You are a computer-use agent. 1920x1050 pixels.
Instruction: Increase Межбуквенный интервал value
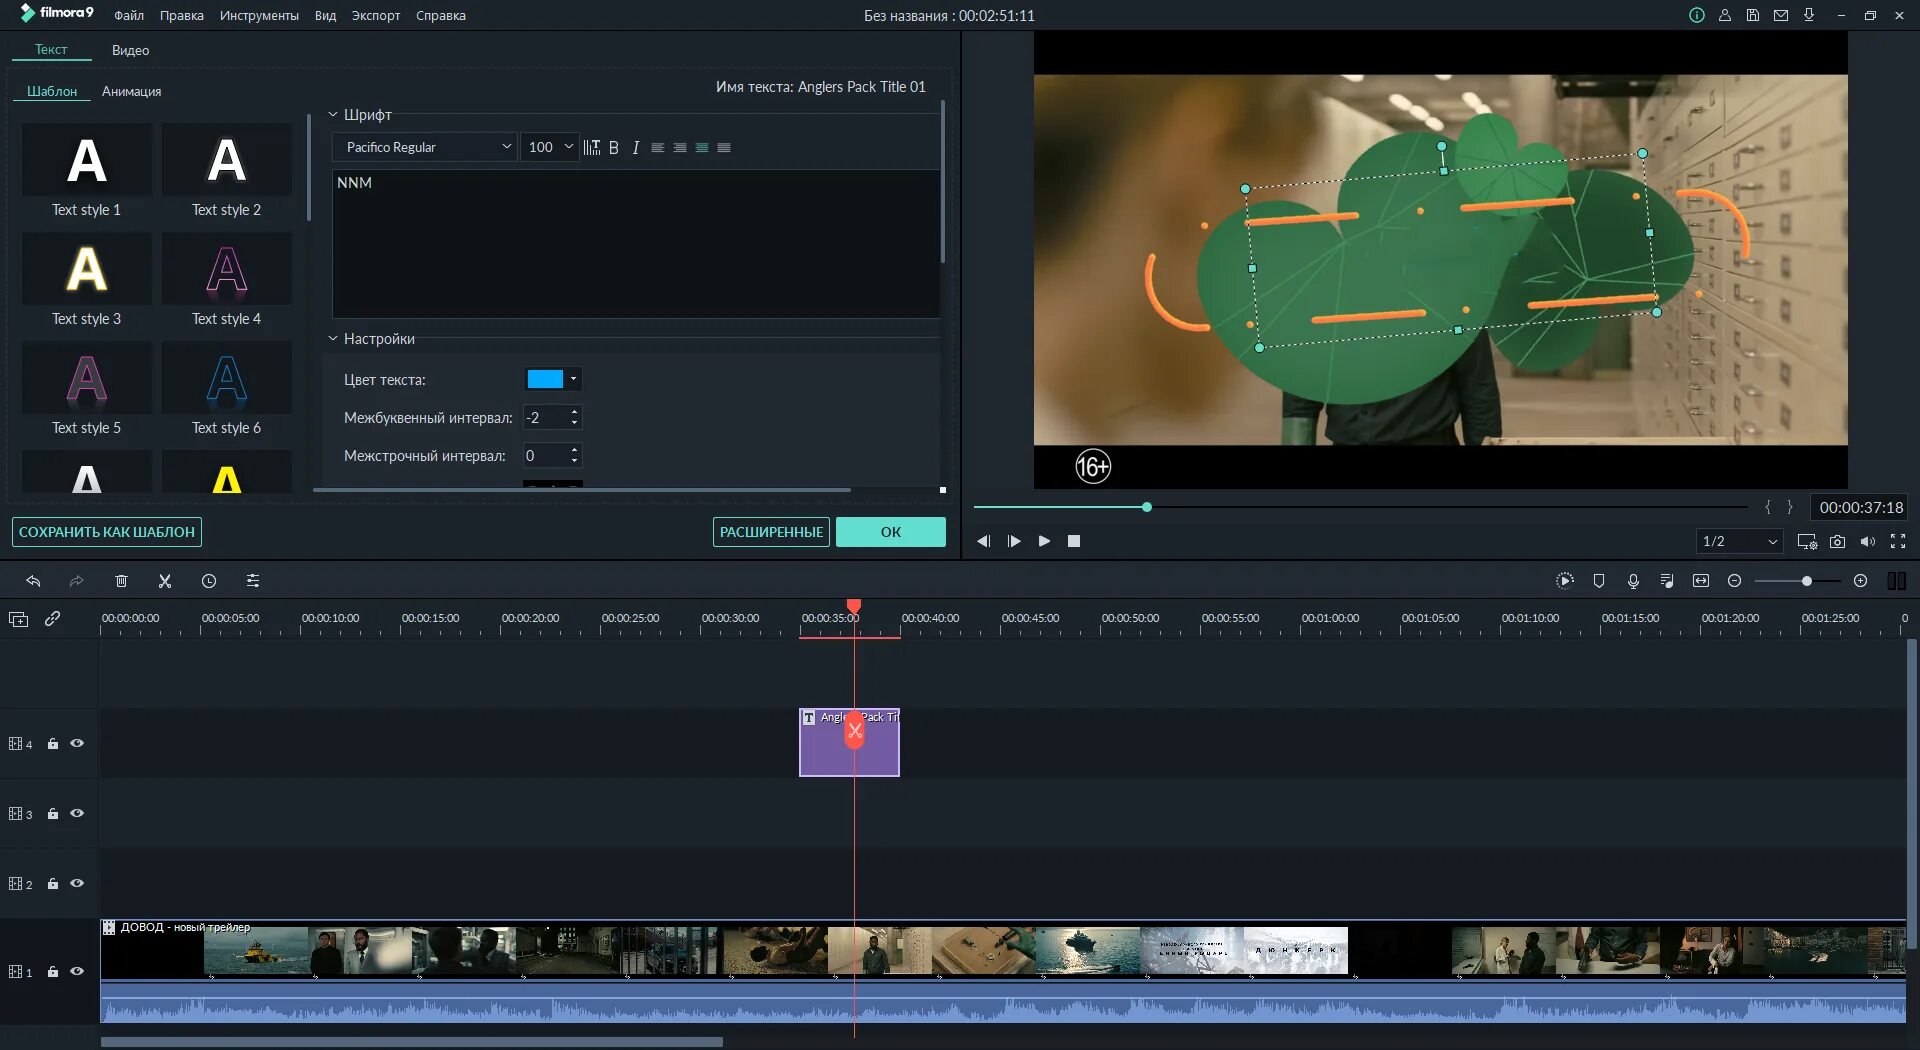click(574, 411)
